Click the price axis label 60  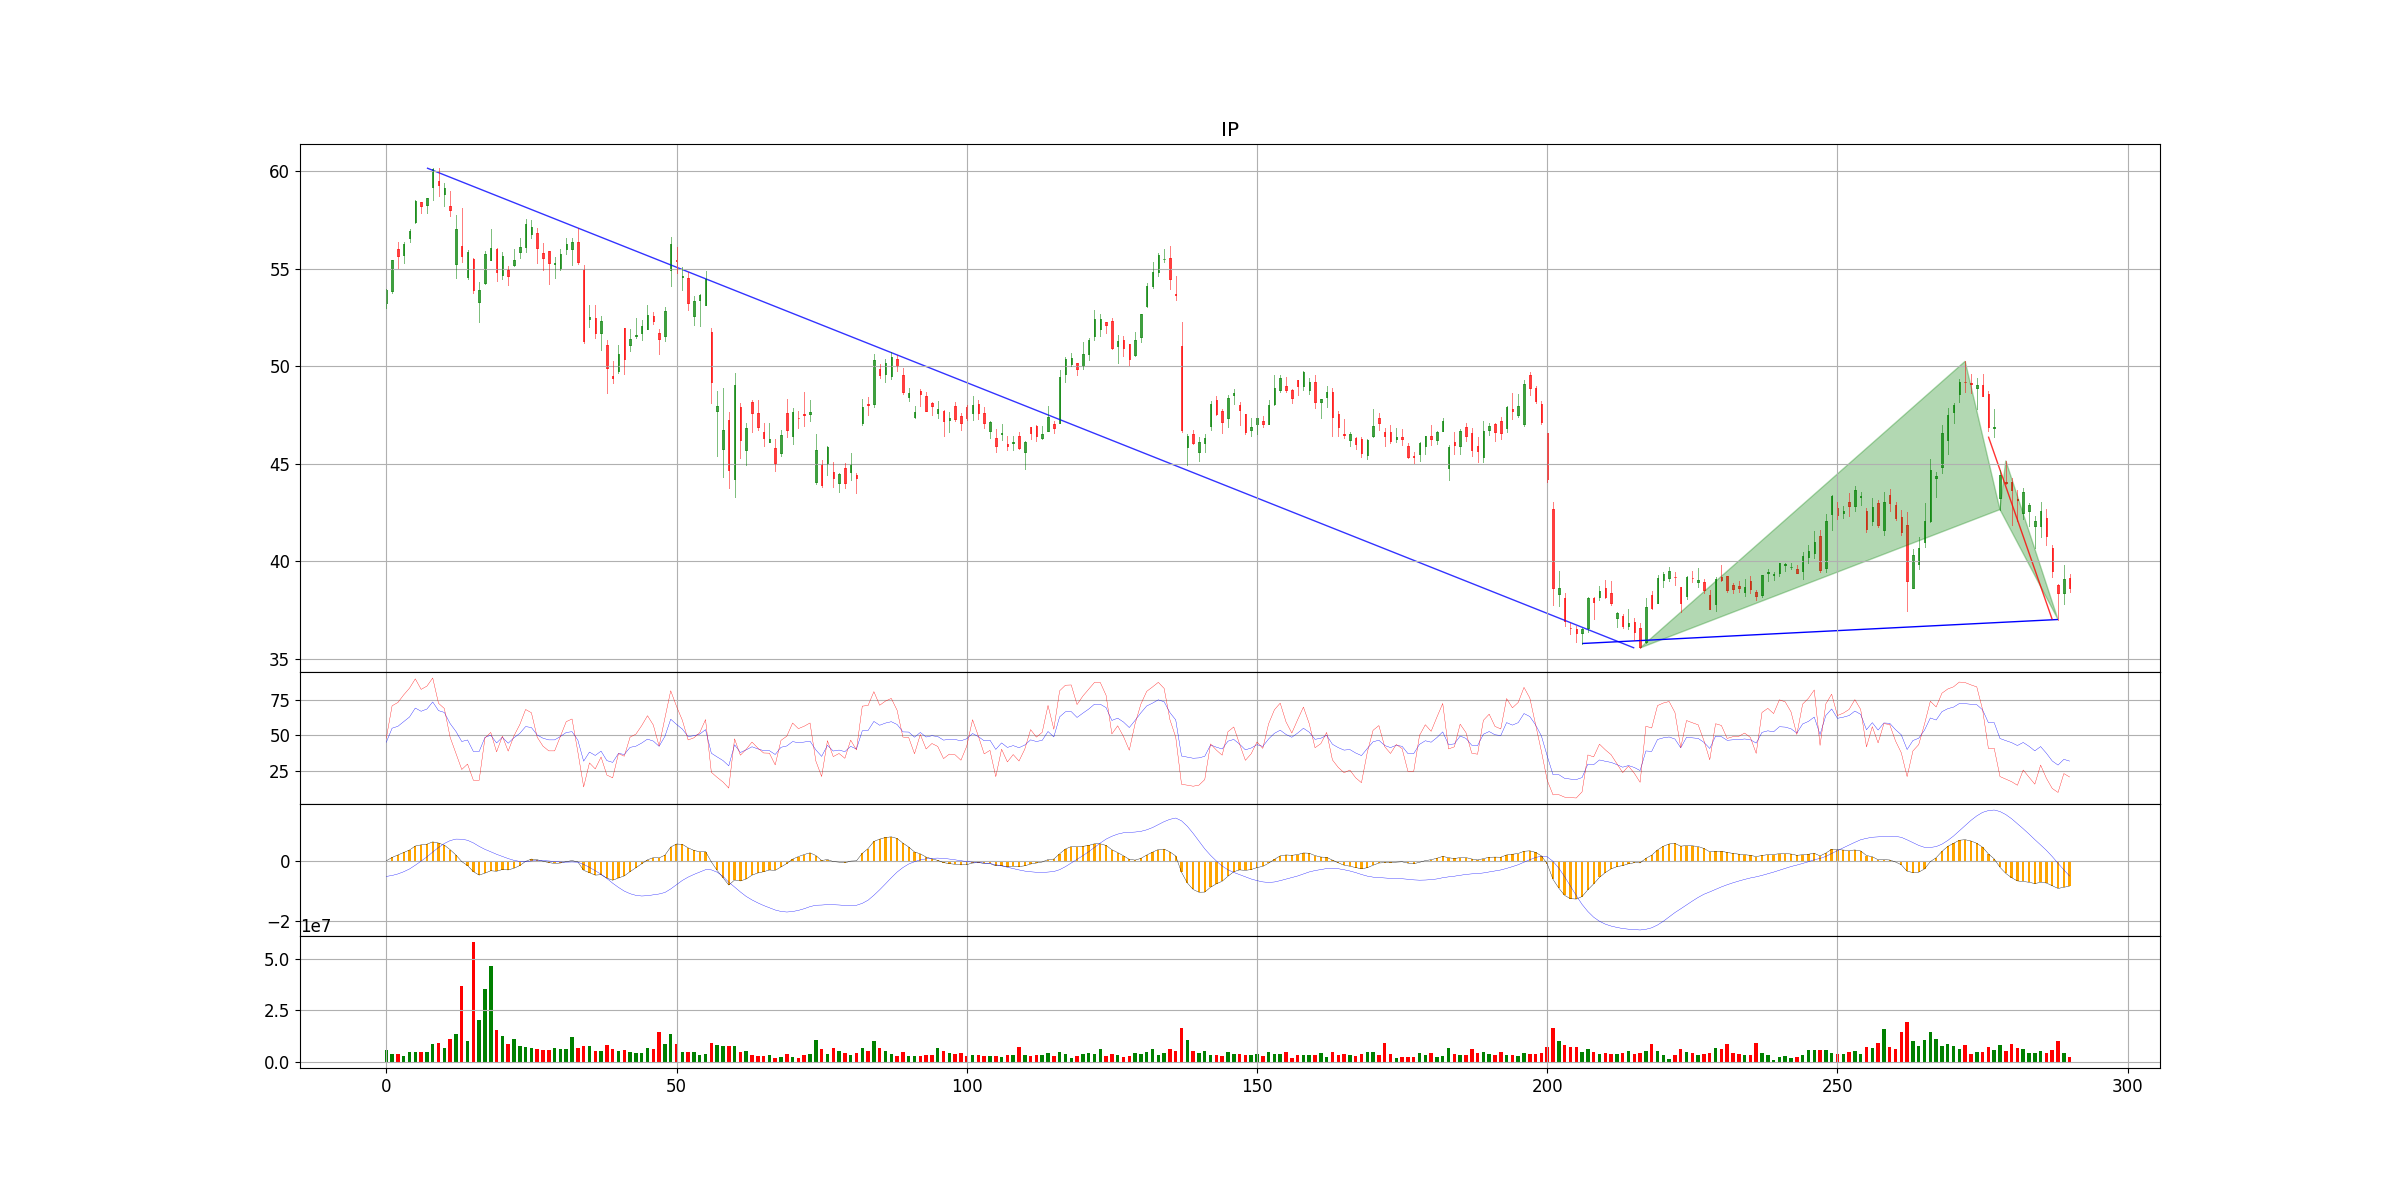(x=278, y=172)
